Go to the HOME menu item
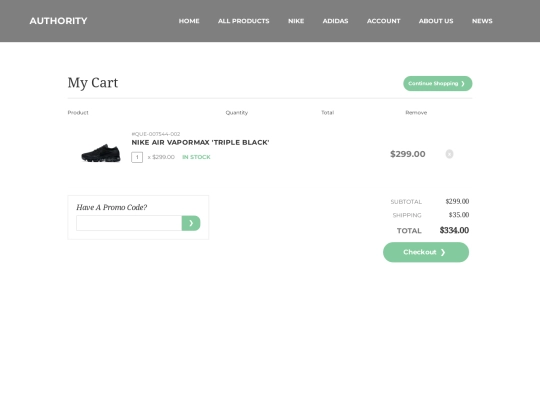540x405 pixels. point(189,21)
